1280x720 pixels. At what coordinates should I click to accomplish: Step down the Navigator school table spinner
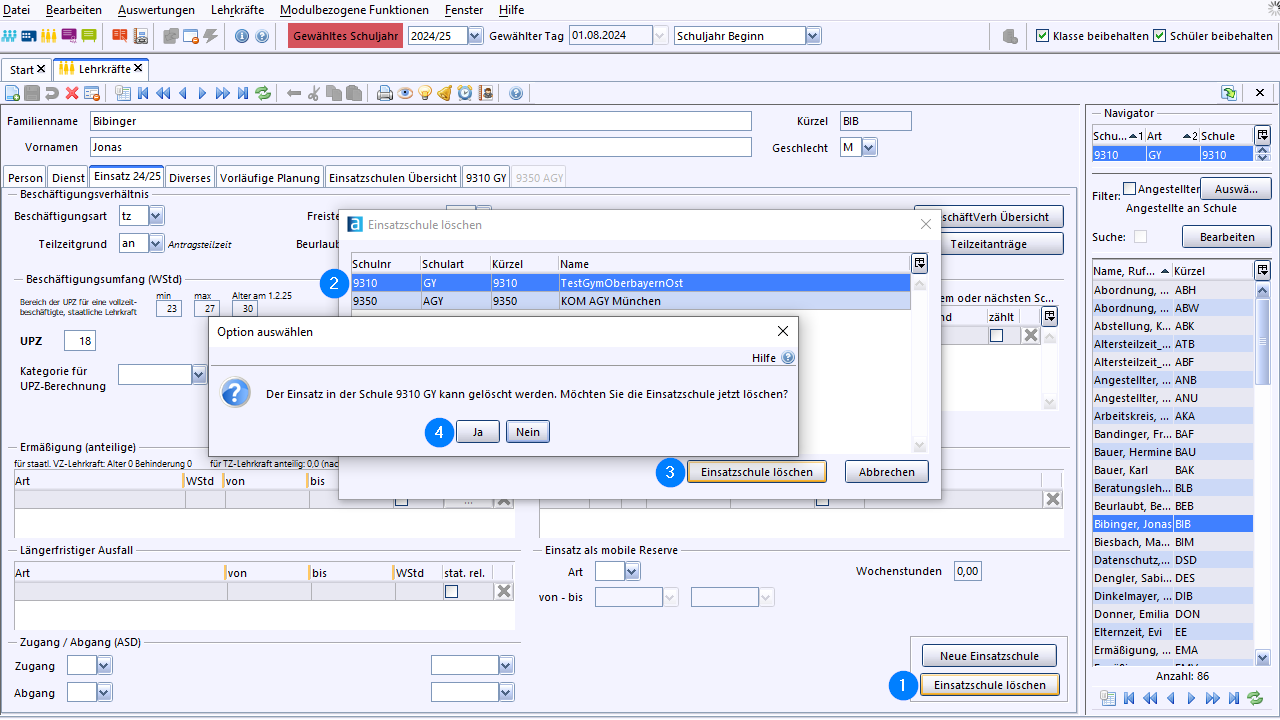(x=1263, y=158)
